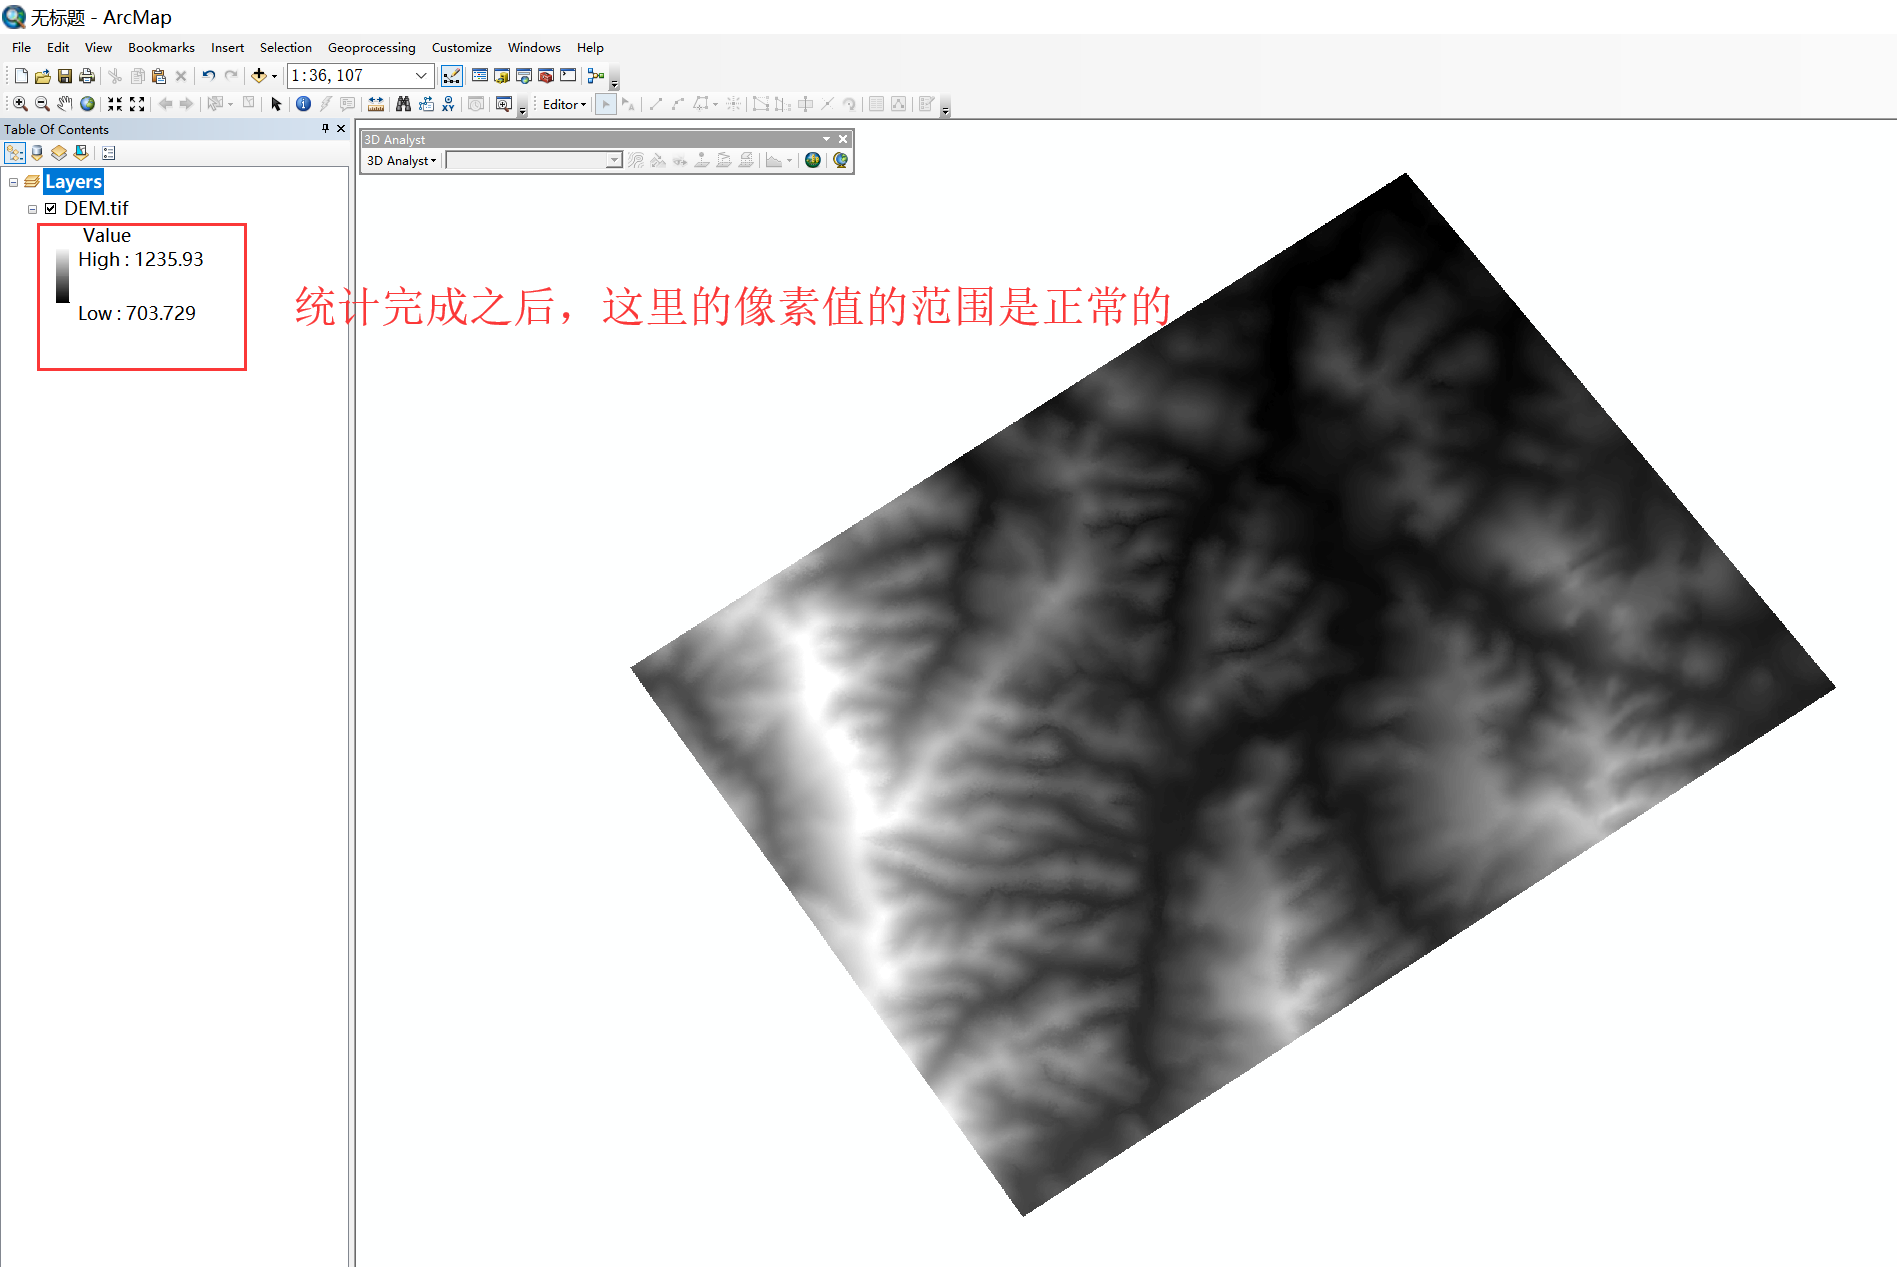Viewport: 1897px width, 1267px height.
Task: Open the 3D Analyst dropdown menu
Action: coord(402,160)
